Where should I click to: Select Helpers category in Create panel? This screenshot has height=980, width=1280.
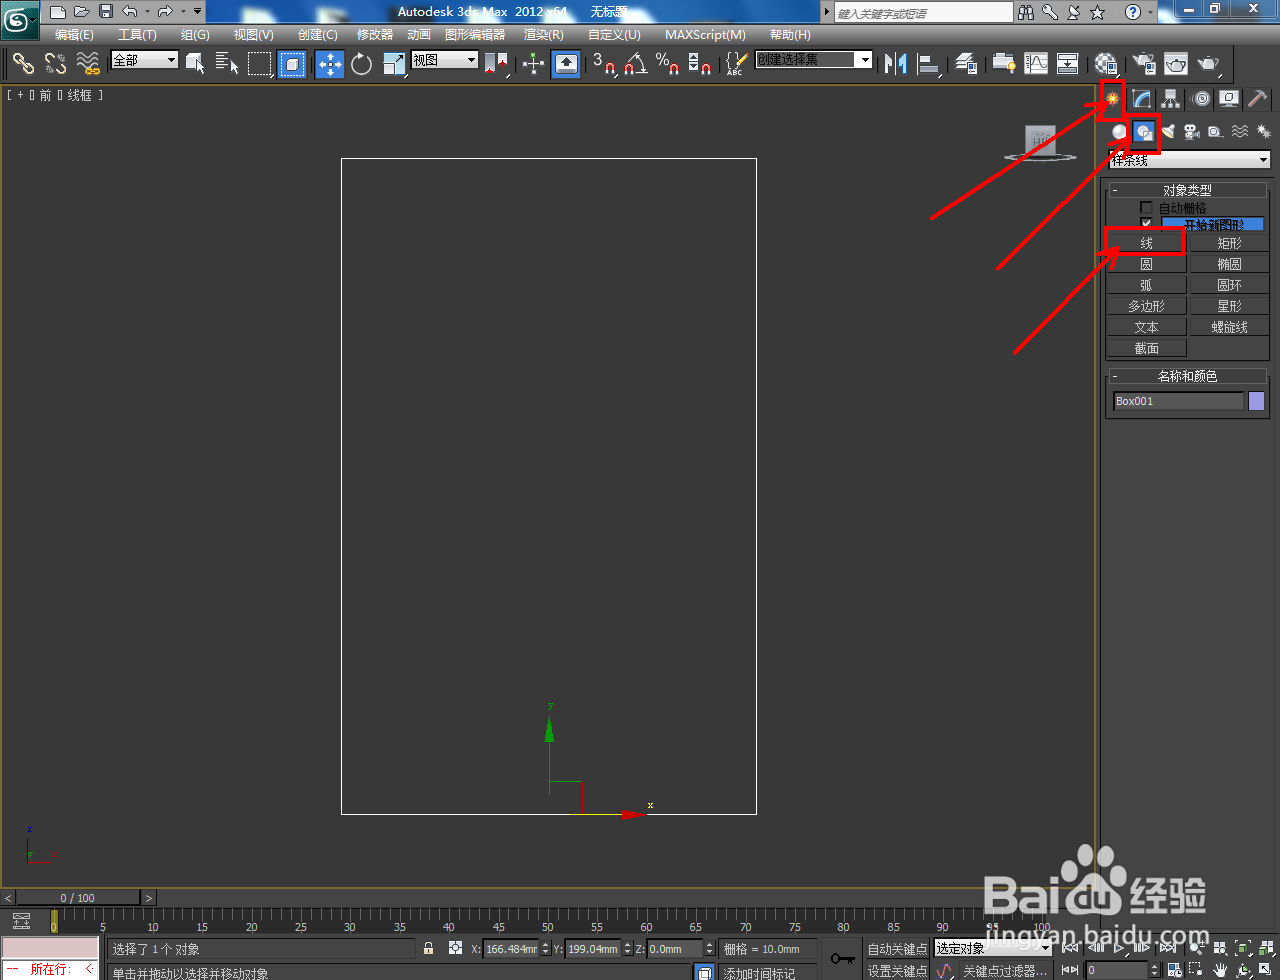[x=1215, y=132]
